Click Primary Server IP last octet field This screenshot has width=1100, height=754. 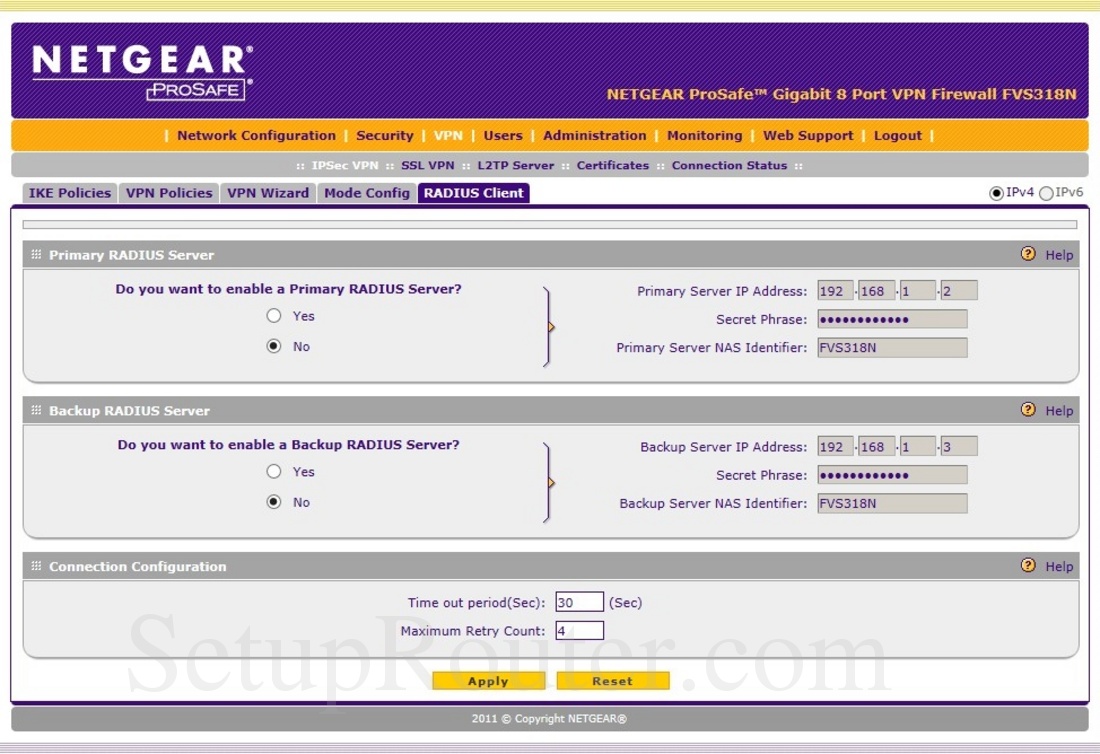point(959,290)
